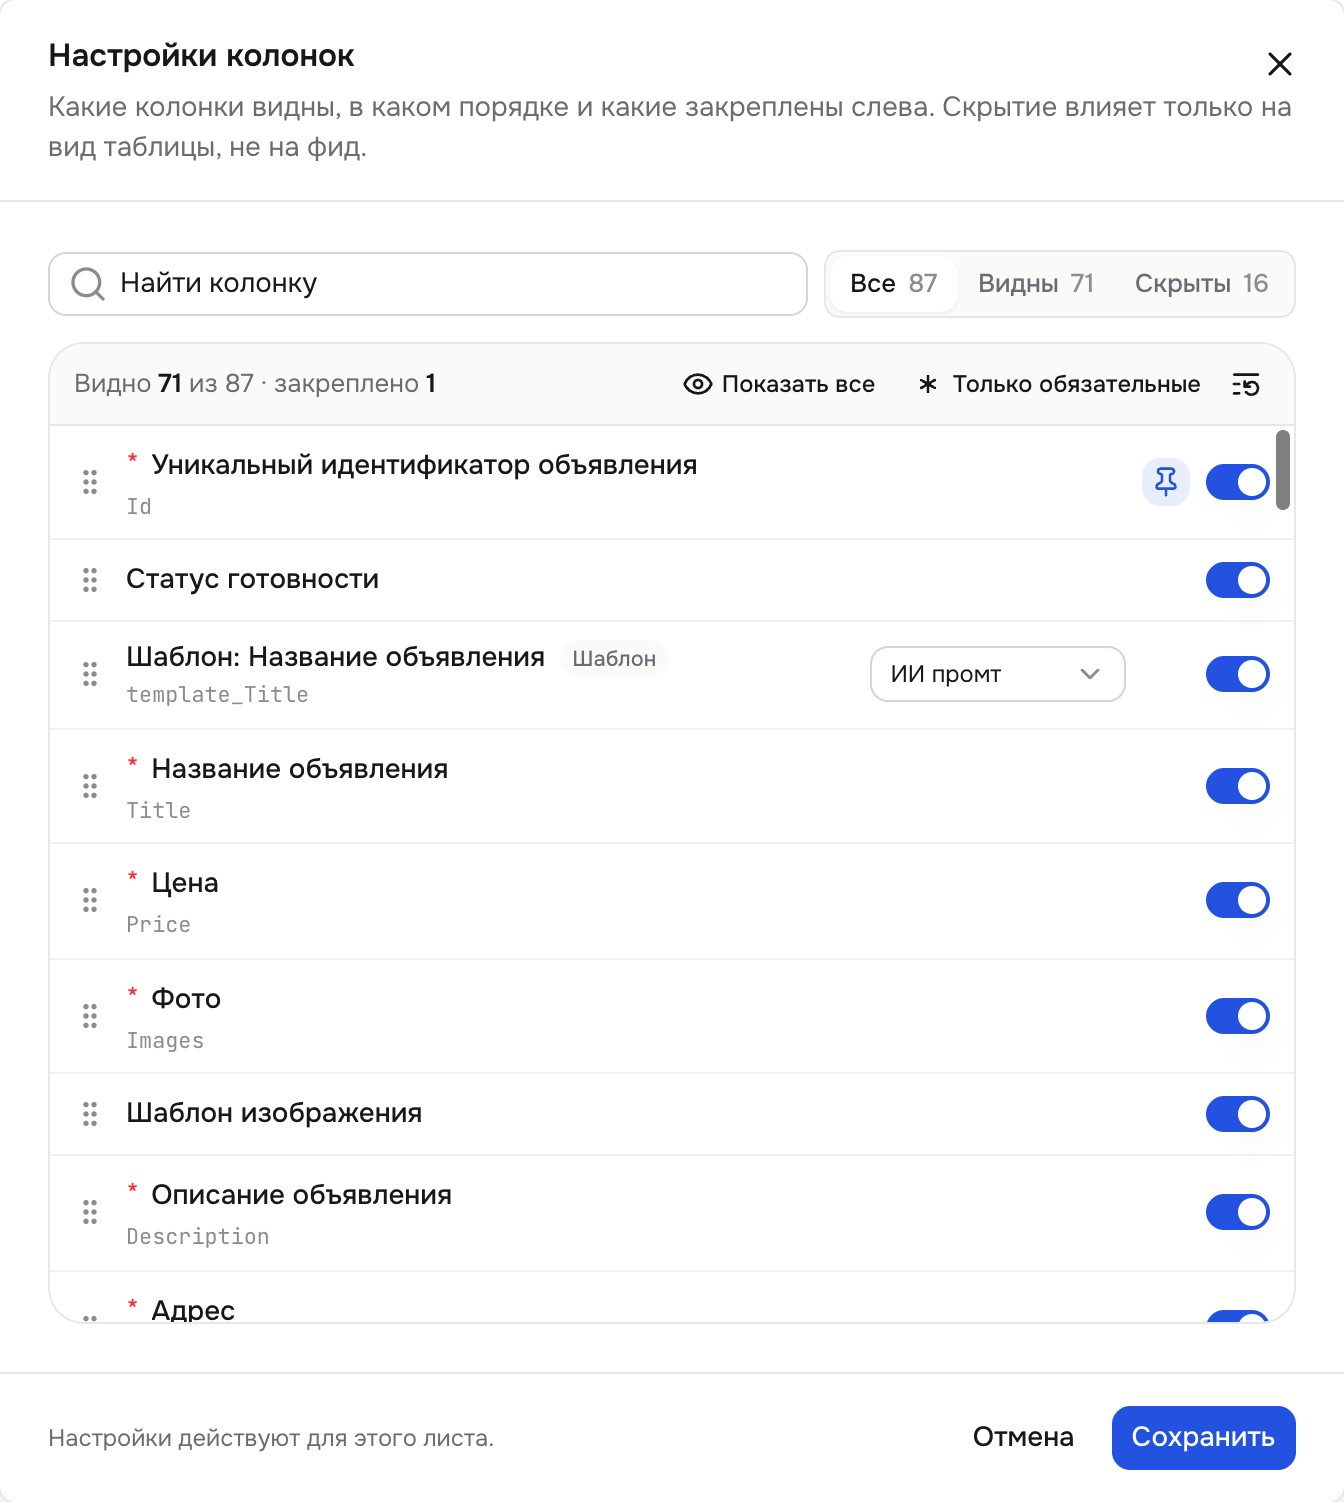Image resolution: width=1344 pixels, height=1502 pixels.
Task: Click the Images field code text
Action: [165, 1041]
